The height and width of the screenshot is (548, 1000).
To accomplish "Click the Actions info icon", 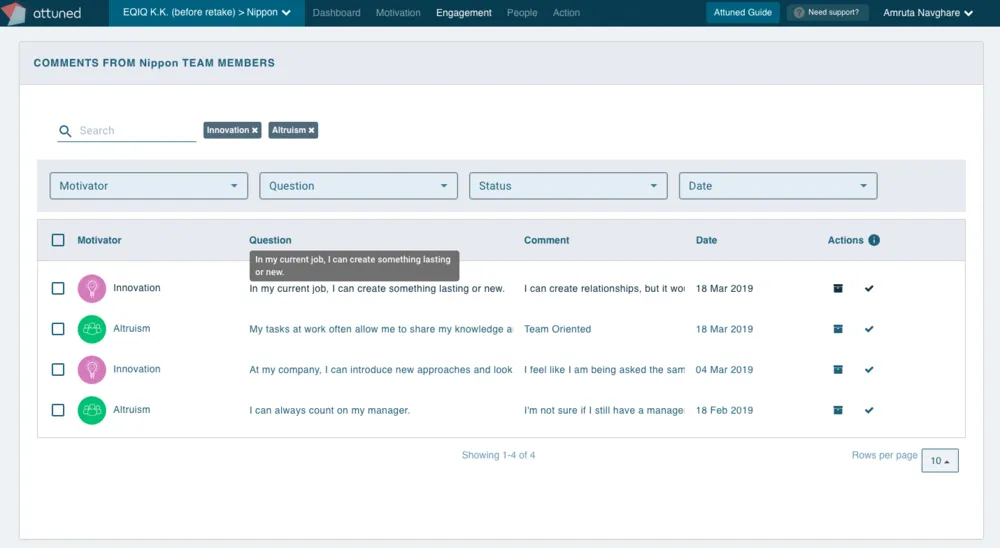I will [x=874, y=240].
